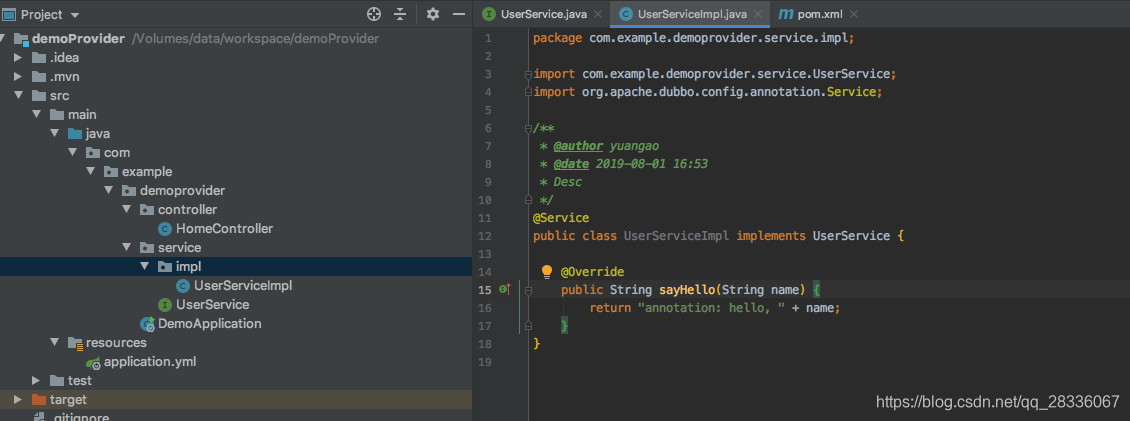Viewport: 1130px width, 421px height.
Task: Click the implements-method gutter icon on line 15
Action: coord(504,289)
